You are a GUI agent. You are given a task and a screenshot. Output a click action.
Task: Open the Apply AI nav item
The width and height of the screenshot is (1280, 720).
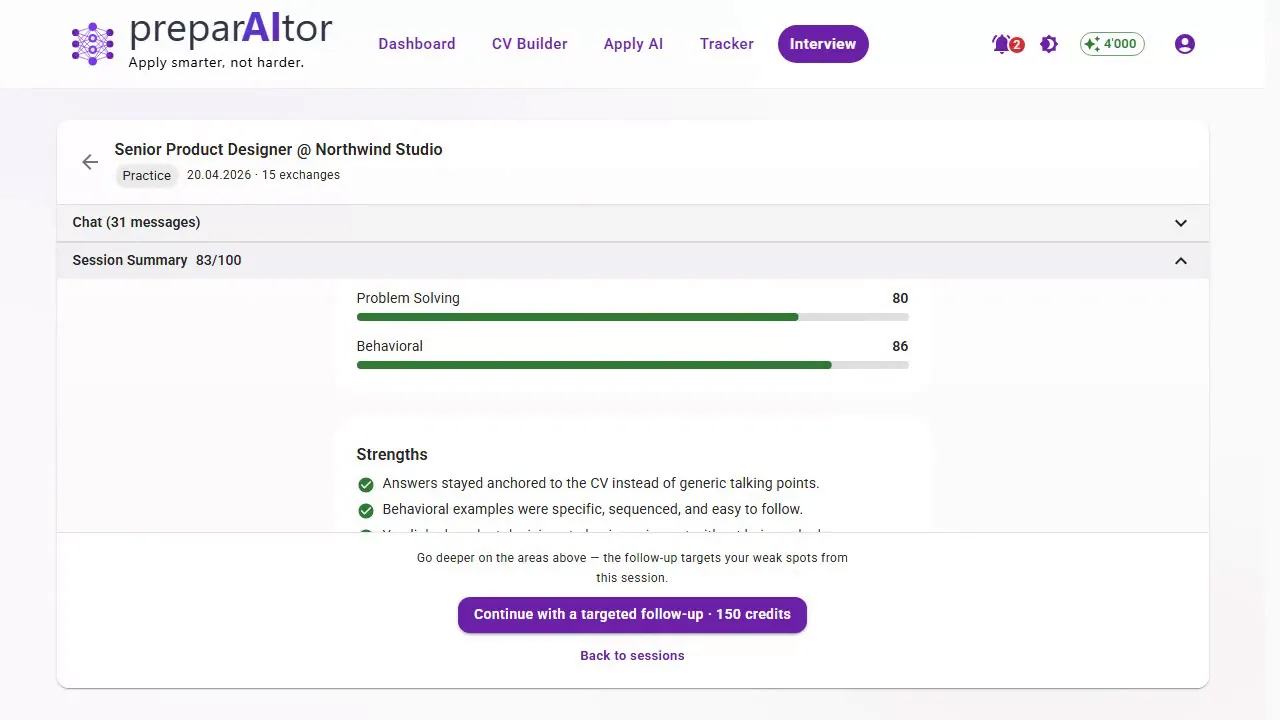point(633,44)
